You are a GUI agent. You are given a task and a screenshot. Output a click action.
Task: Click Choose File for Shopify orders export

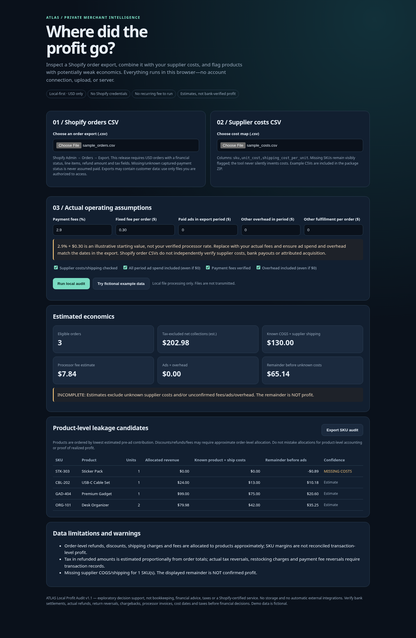click(69, 145)
